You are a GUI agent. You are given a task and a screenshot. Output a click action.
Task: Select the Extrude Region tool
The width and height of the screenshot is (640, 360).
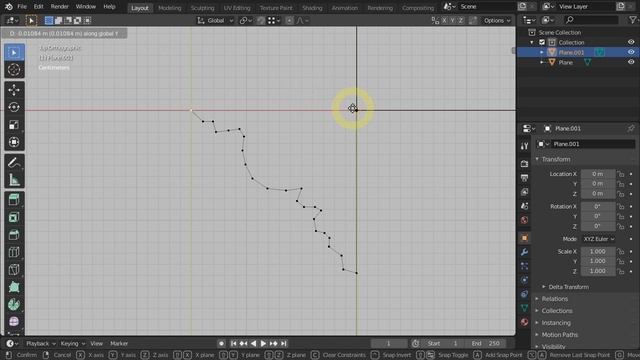point(14,200)
